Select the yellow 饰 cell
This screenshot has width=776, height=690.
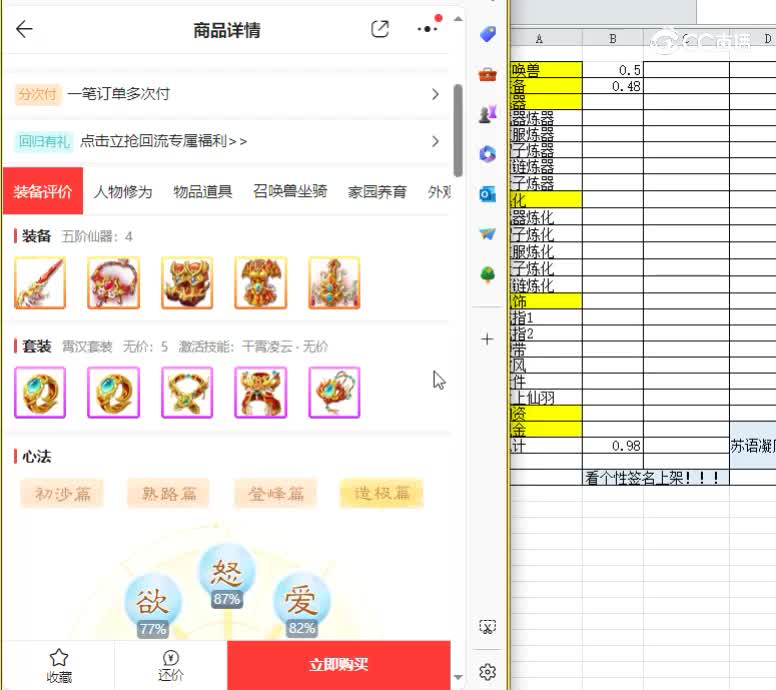point(546,300)
